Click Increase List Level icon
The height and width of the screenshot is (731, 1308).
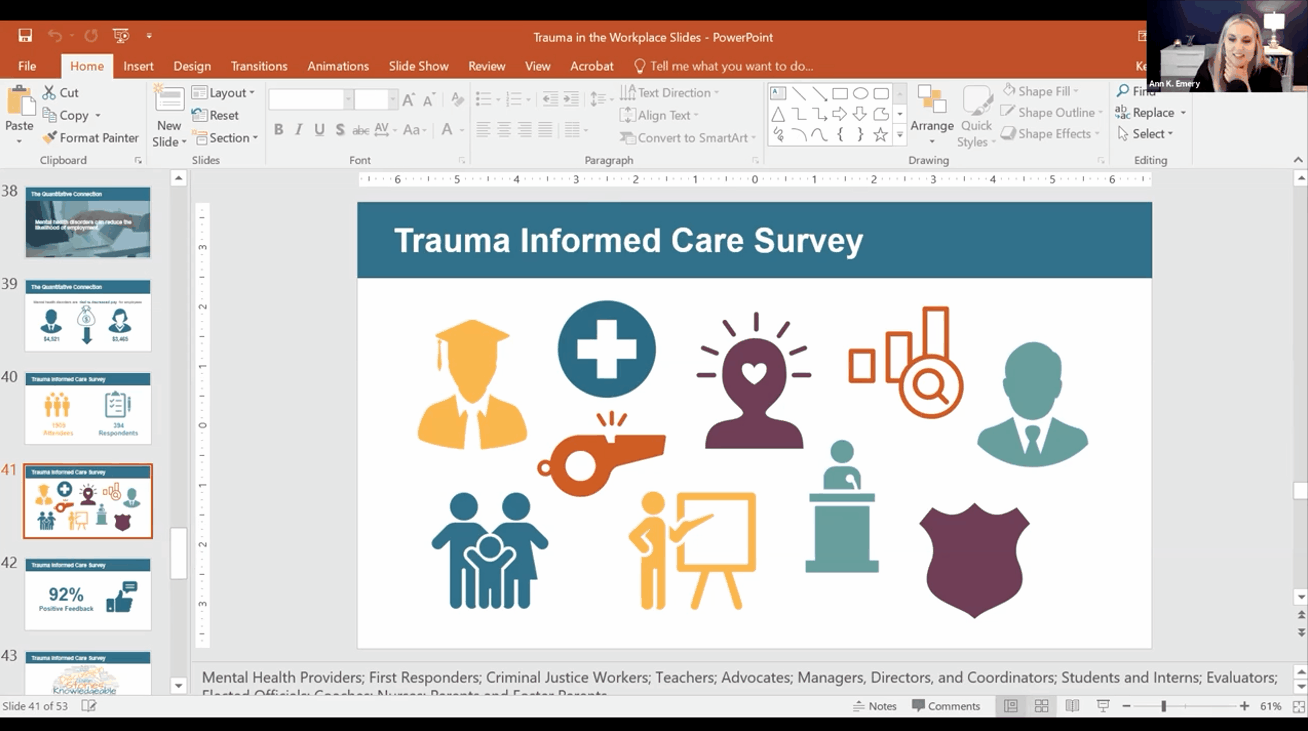570,99
